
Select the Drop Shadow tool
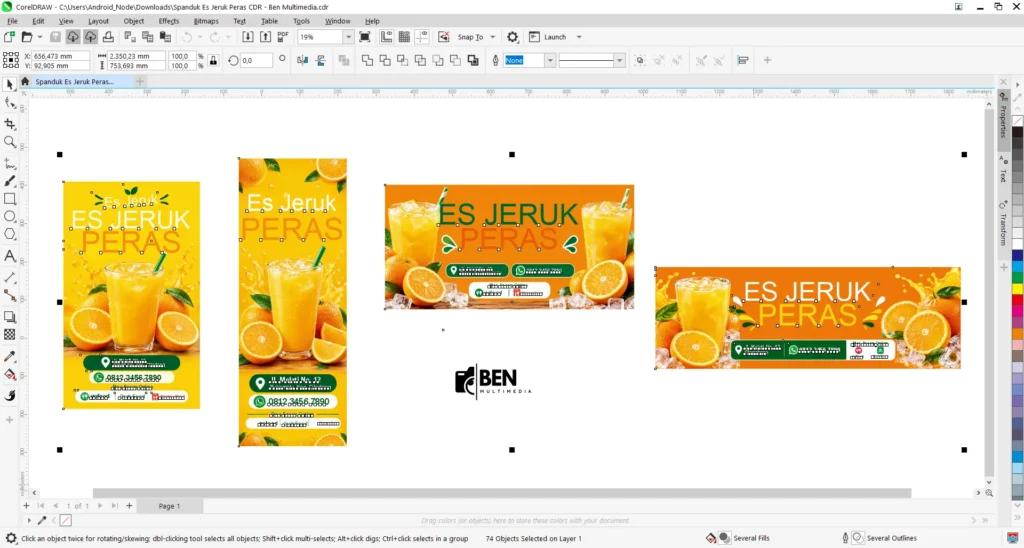10,317
